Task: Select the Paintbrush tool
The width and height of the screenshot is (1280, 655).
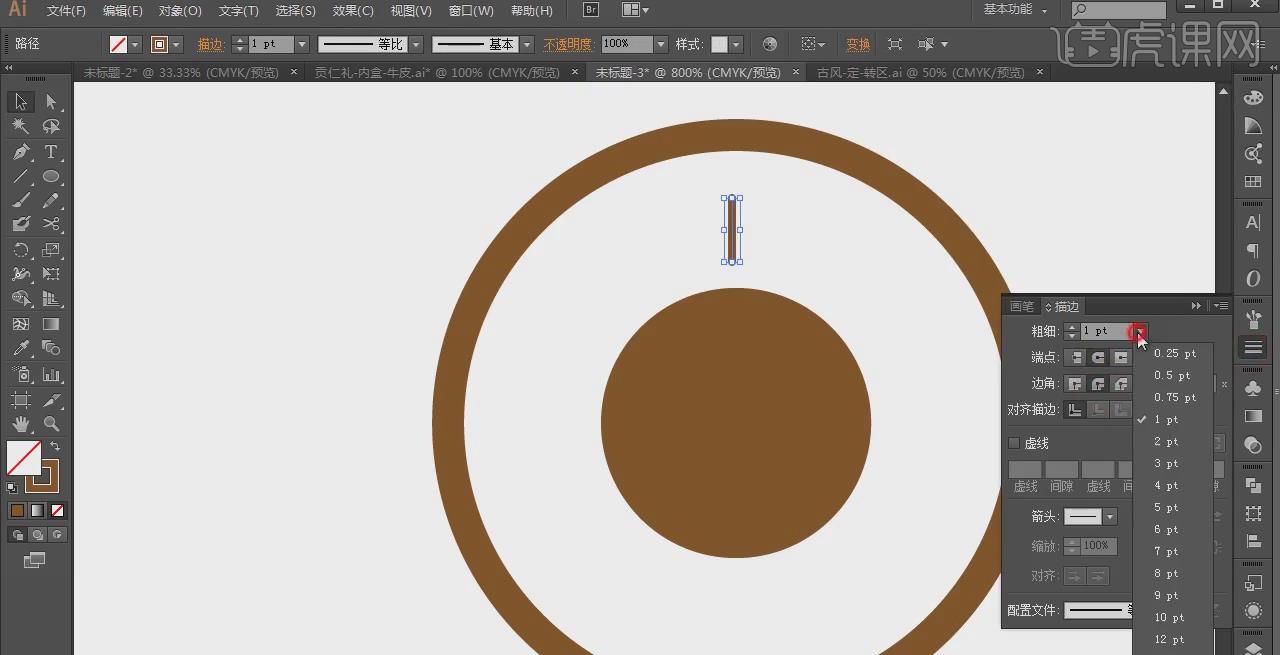Action: 21,201
